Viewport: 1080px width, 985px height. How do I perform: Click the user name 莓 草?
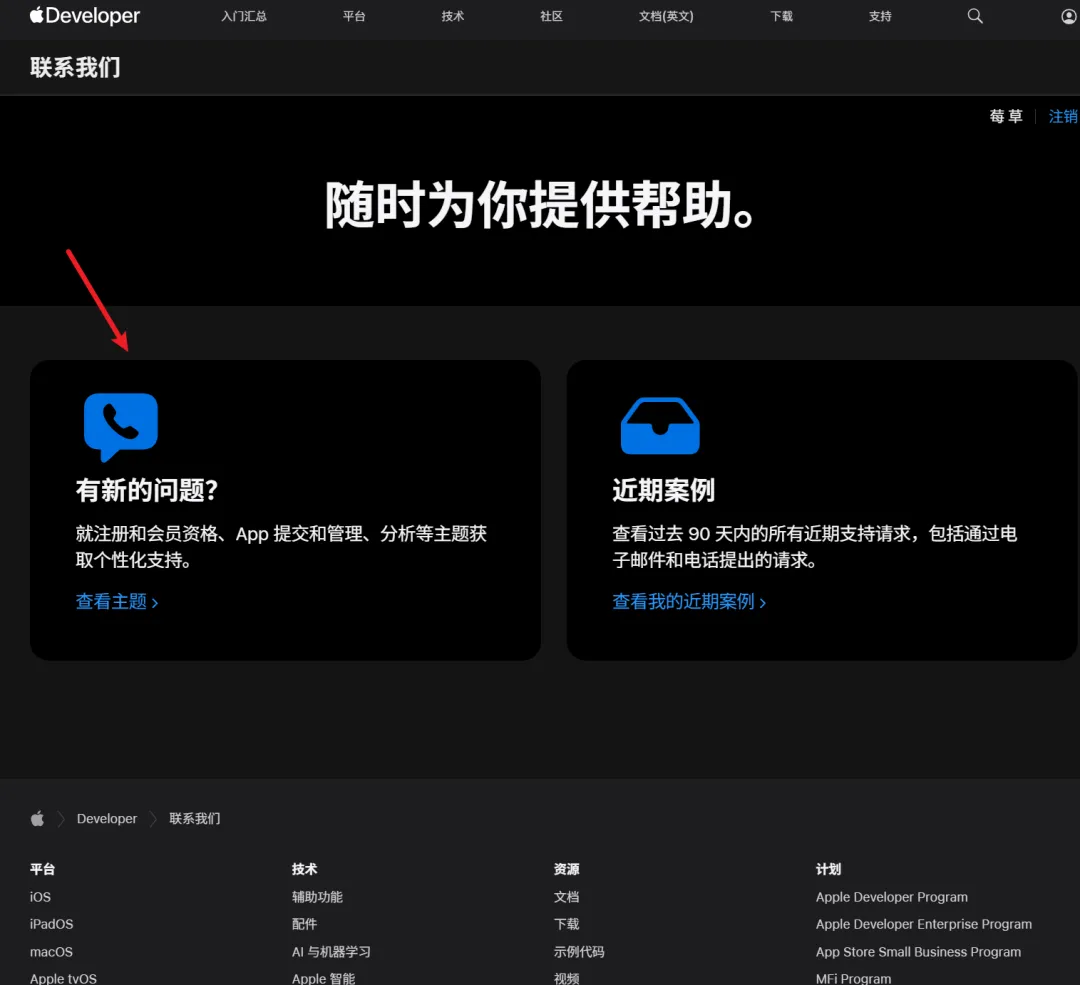click(x=1006, y=116)
